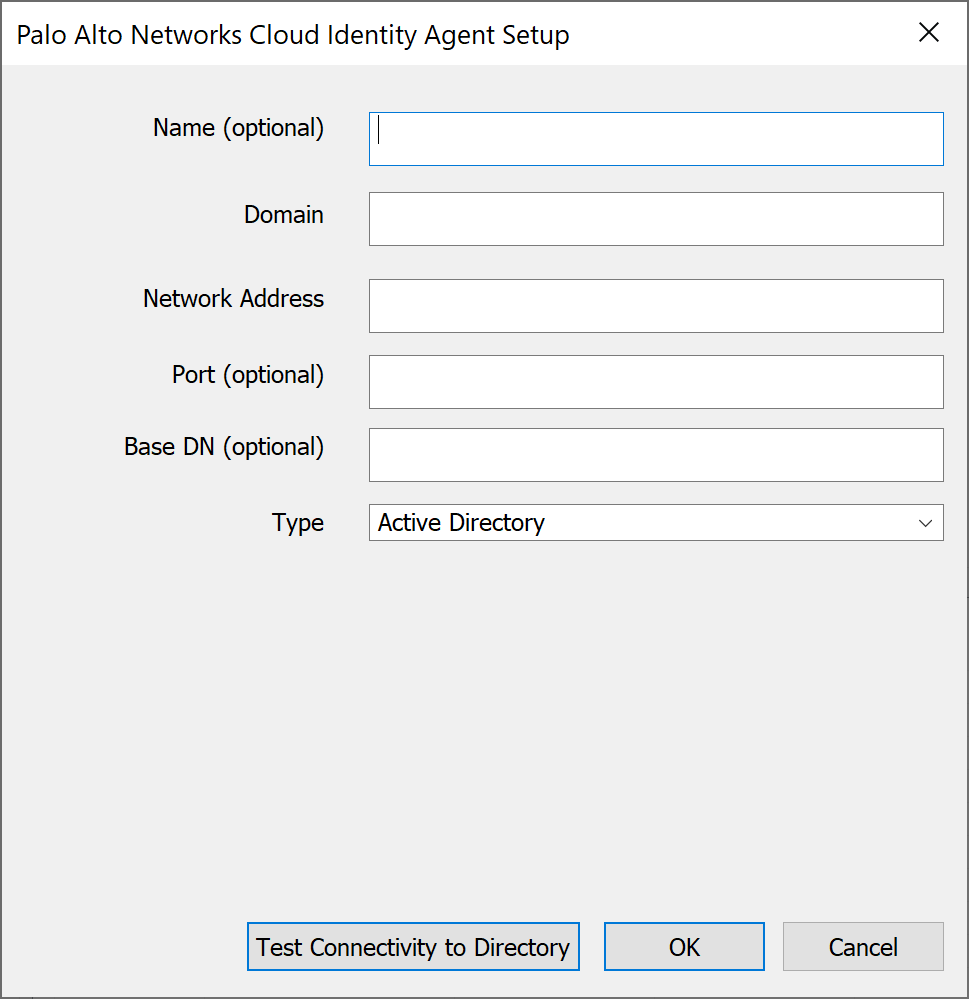Click the "Active Directory" text in Type selector
Image resolution: width=969 pixels, height=999 pixels.
[x=461, y=523]
